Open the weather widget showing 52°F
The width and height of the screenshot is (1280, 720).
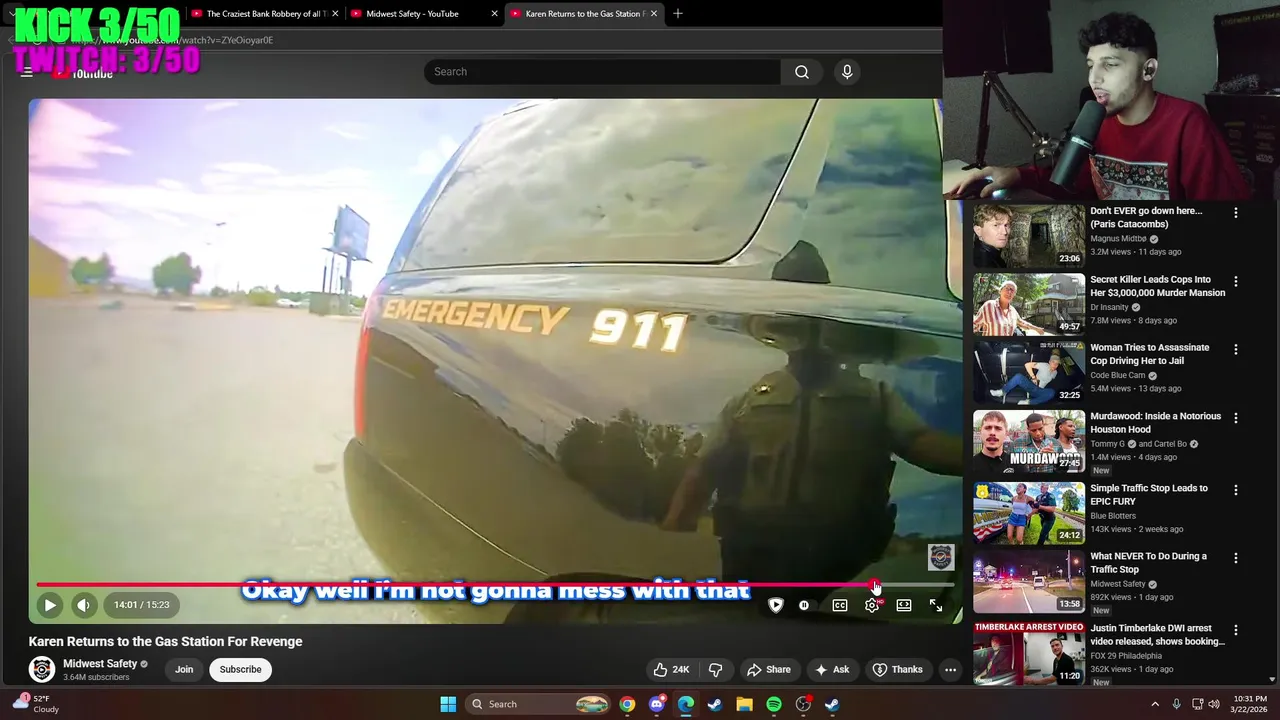[x=35, y=704]
